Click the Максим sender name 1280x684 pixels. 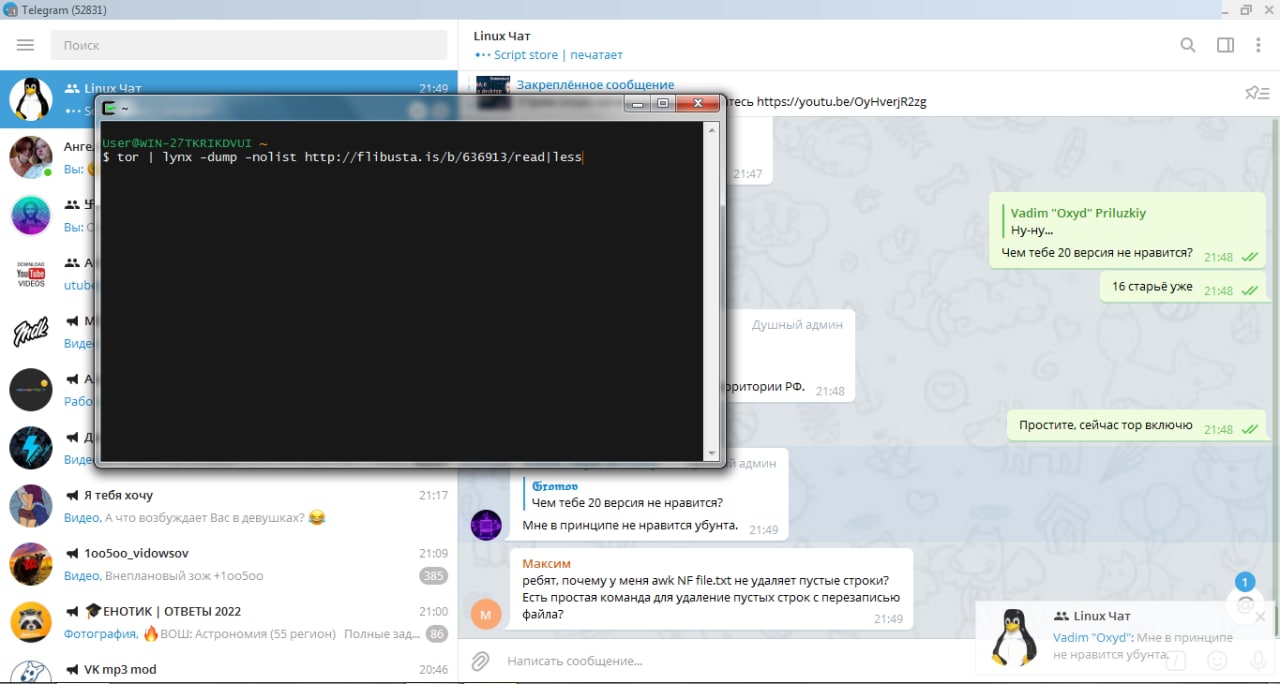pyautogui.click(x=546, y=563)
